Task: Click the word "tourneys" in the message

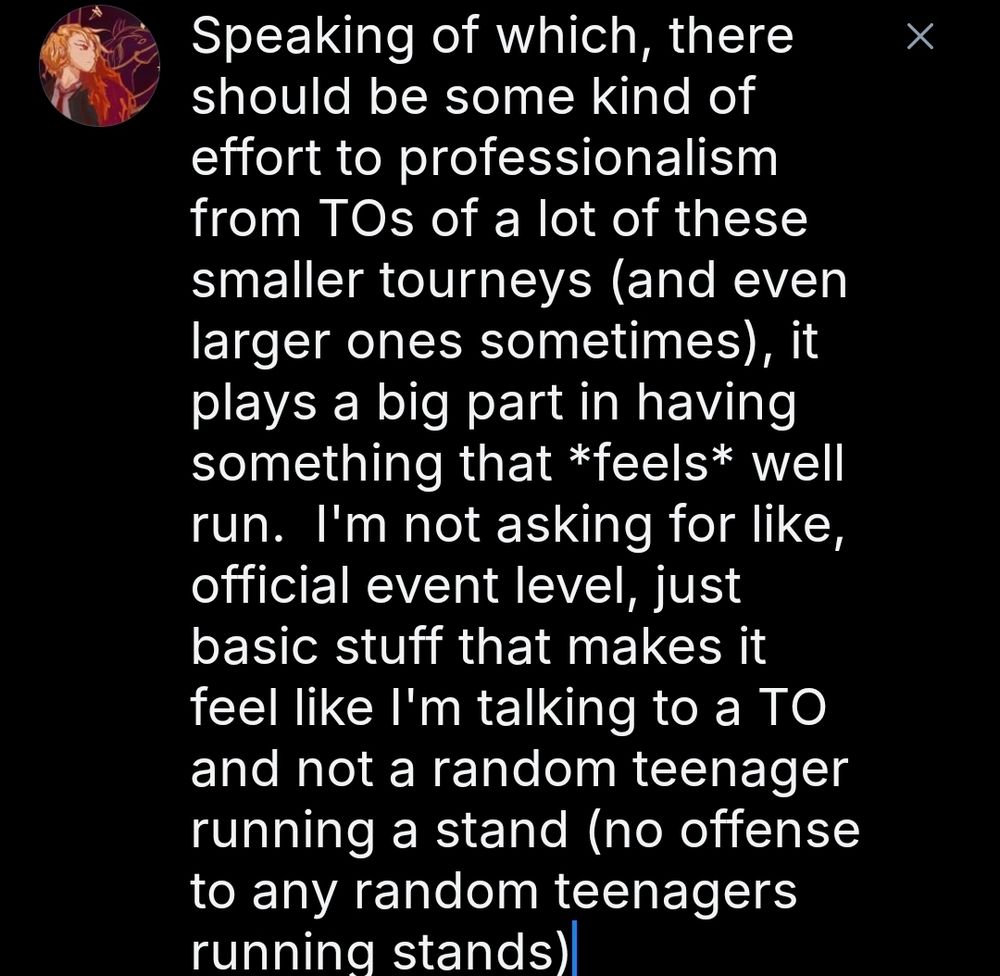Action: (486, 281)
